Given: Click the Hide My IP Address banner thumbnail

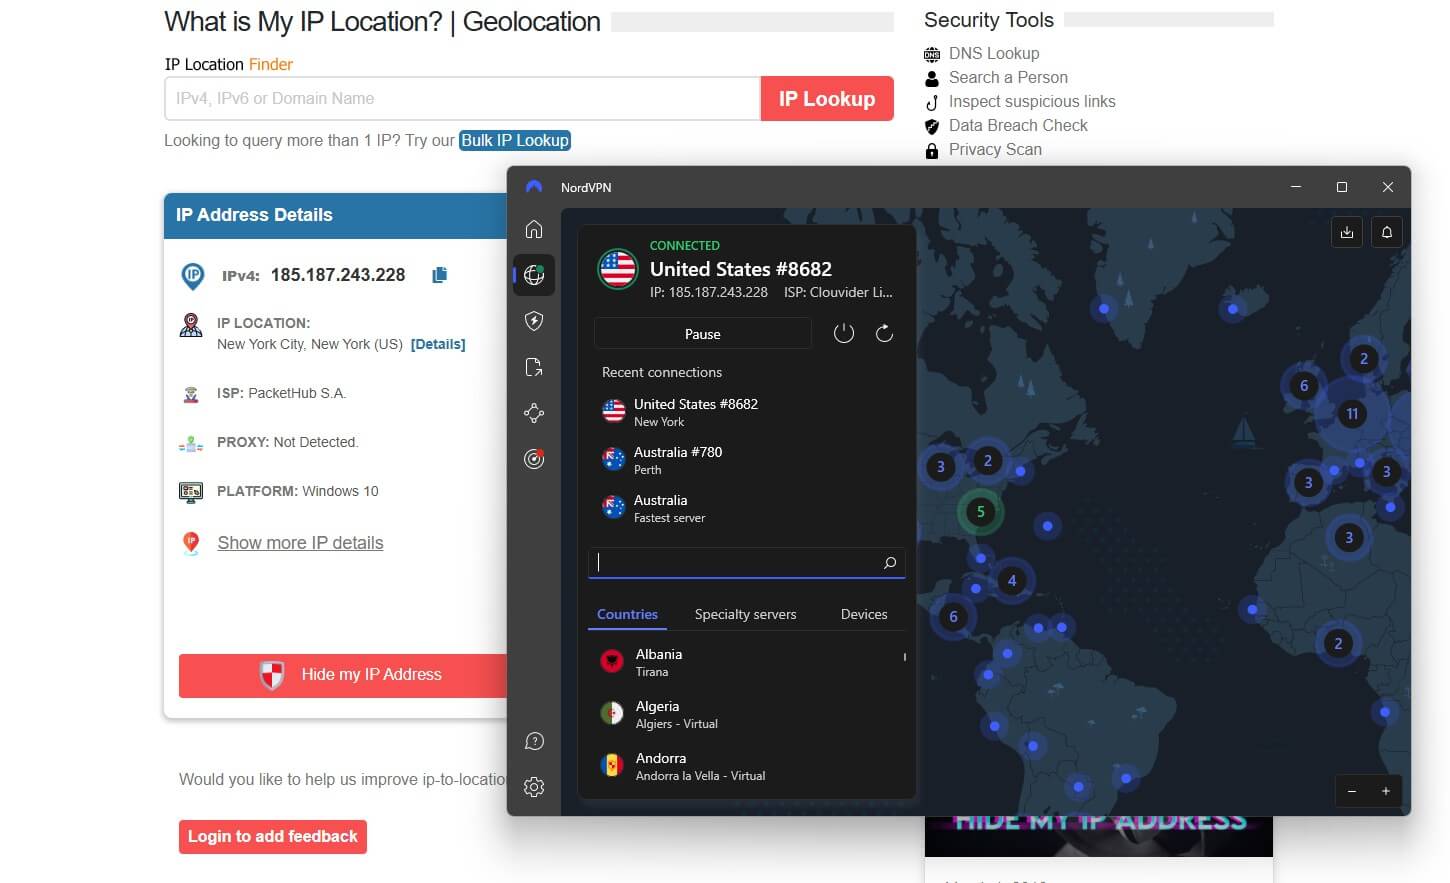Looking at the screenshot, I should point(1099,836).
